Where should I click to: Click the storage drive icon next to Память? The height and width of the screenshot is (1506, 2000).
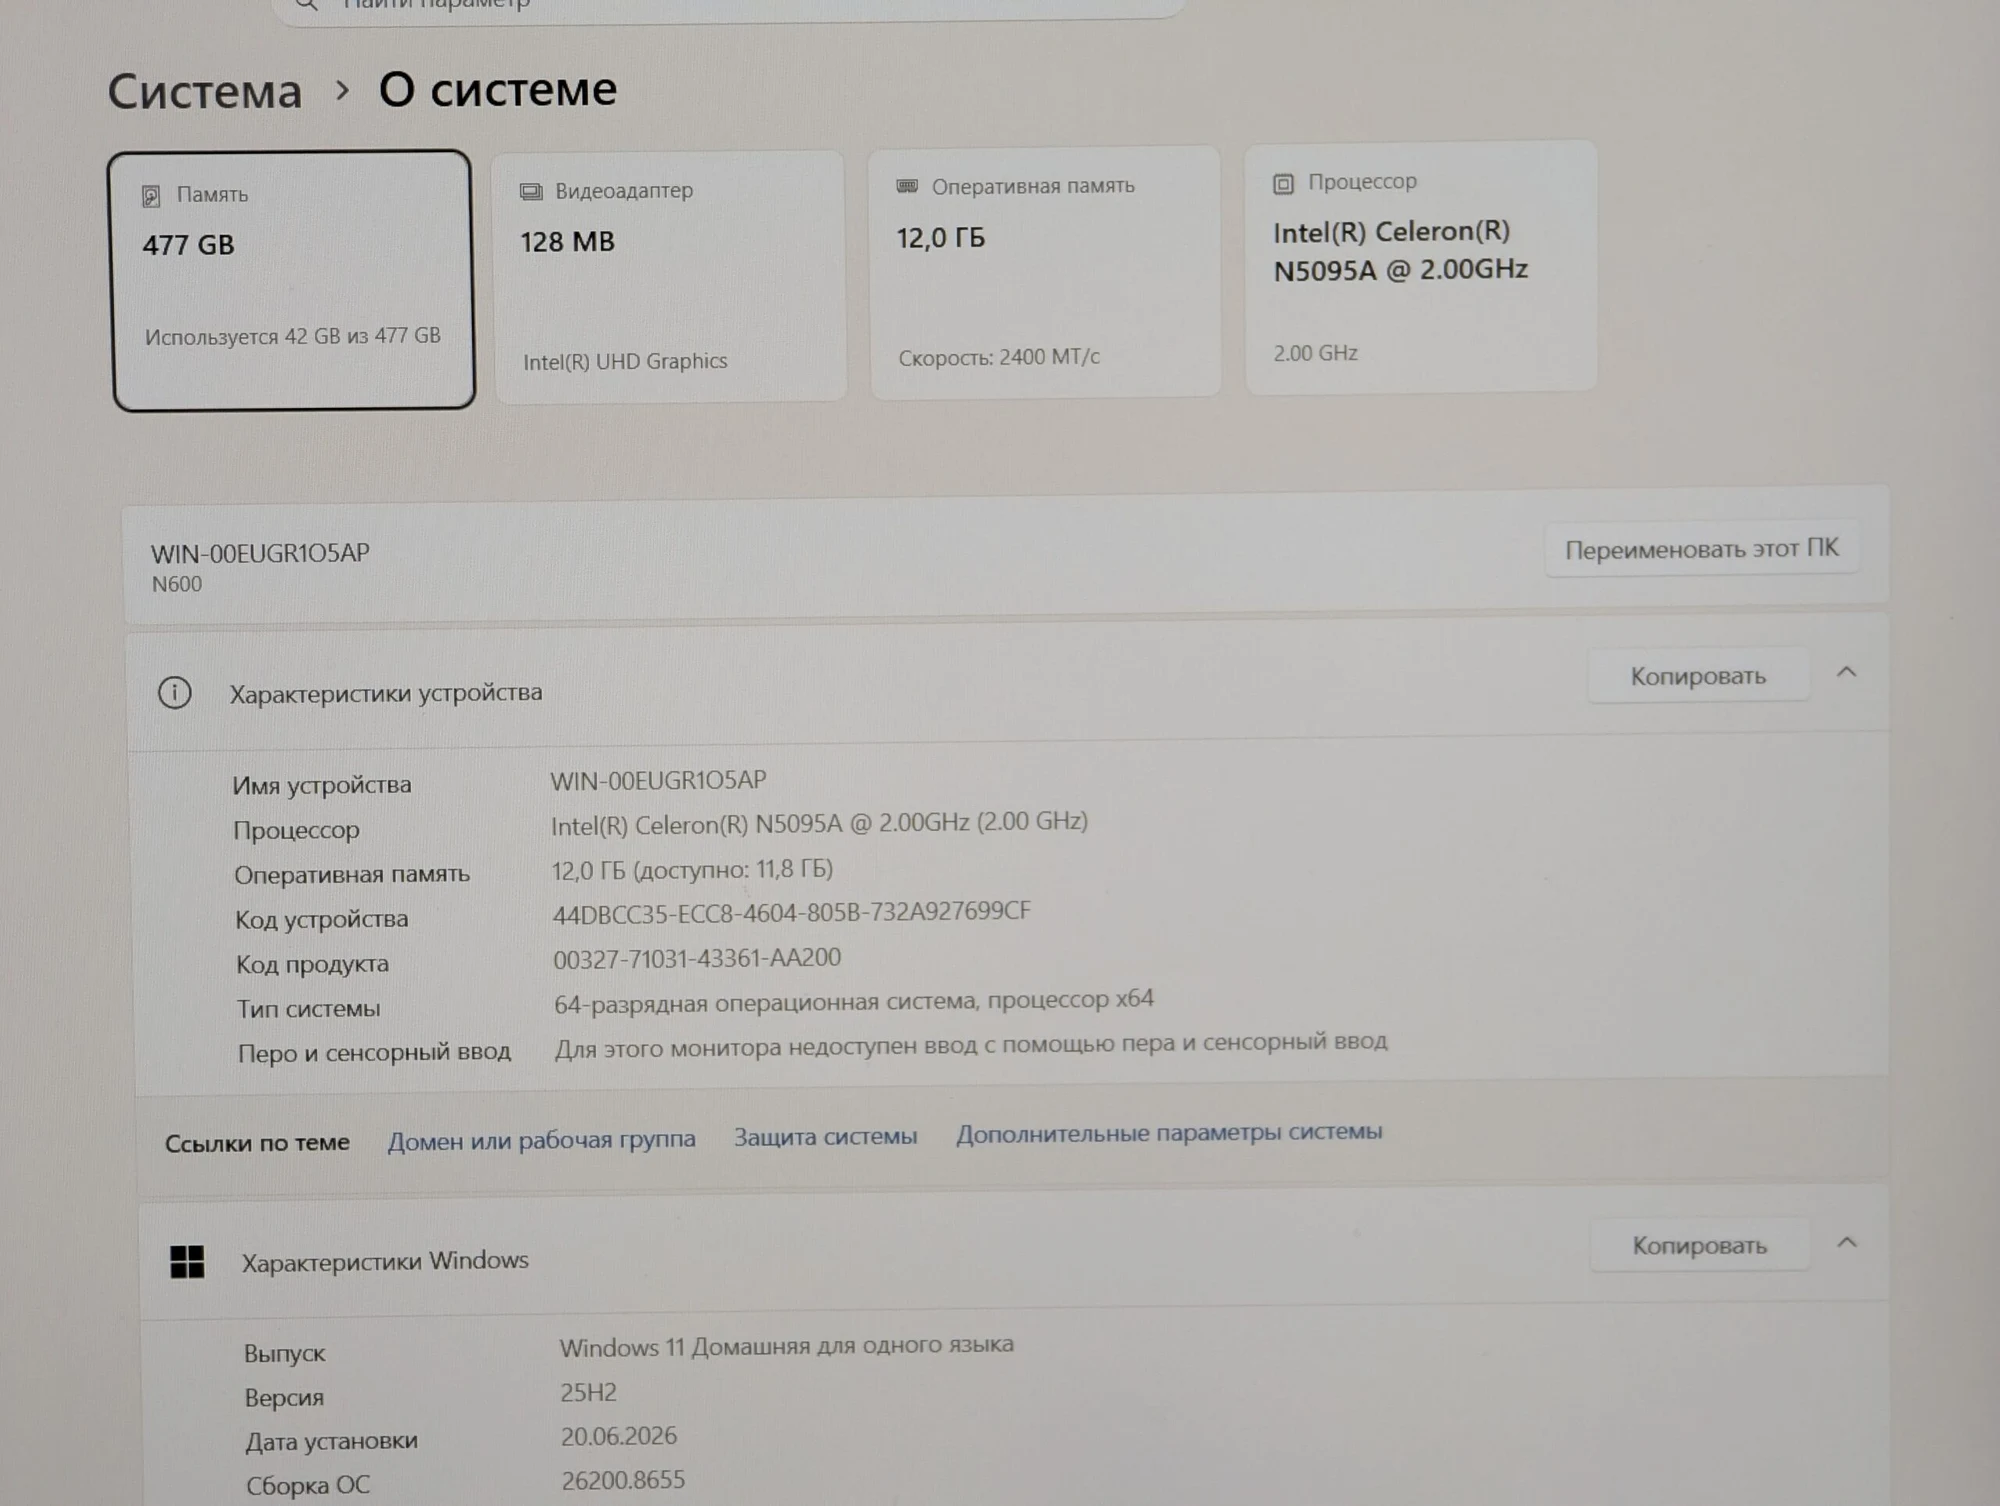click(151, 196)
